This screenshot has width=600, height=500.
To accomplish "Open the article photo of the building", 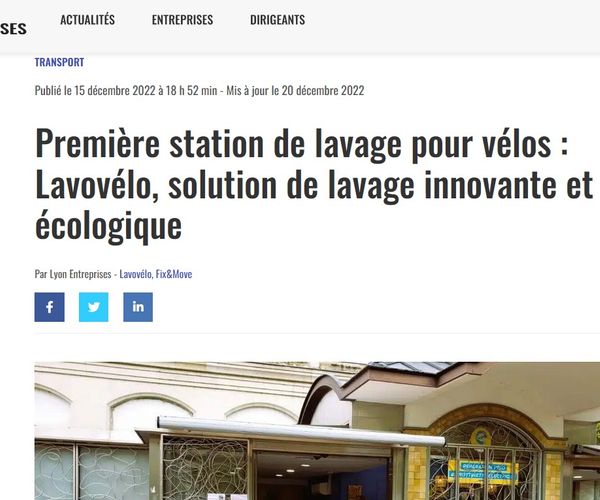I will tap(317, 431).
